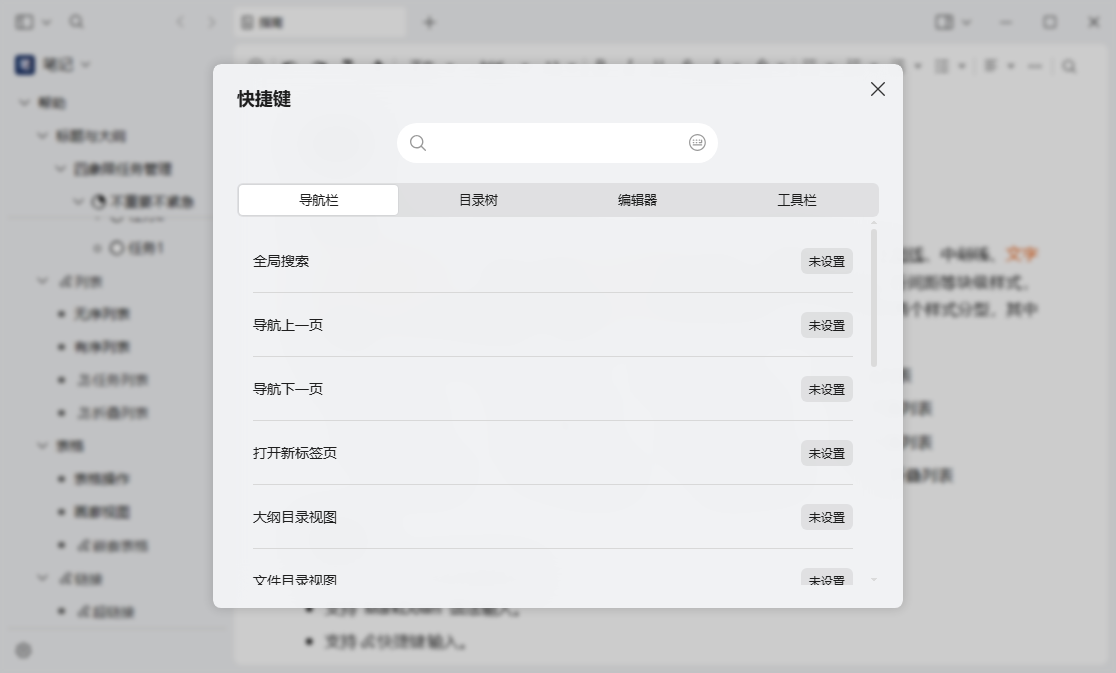Switch to the 工具栏 tab in shortcuts dialog
This screenshot has width=1116, height=673.
pyautogui.click(x=798, y=199)
